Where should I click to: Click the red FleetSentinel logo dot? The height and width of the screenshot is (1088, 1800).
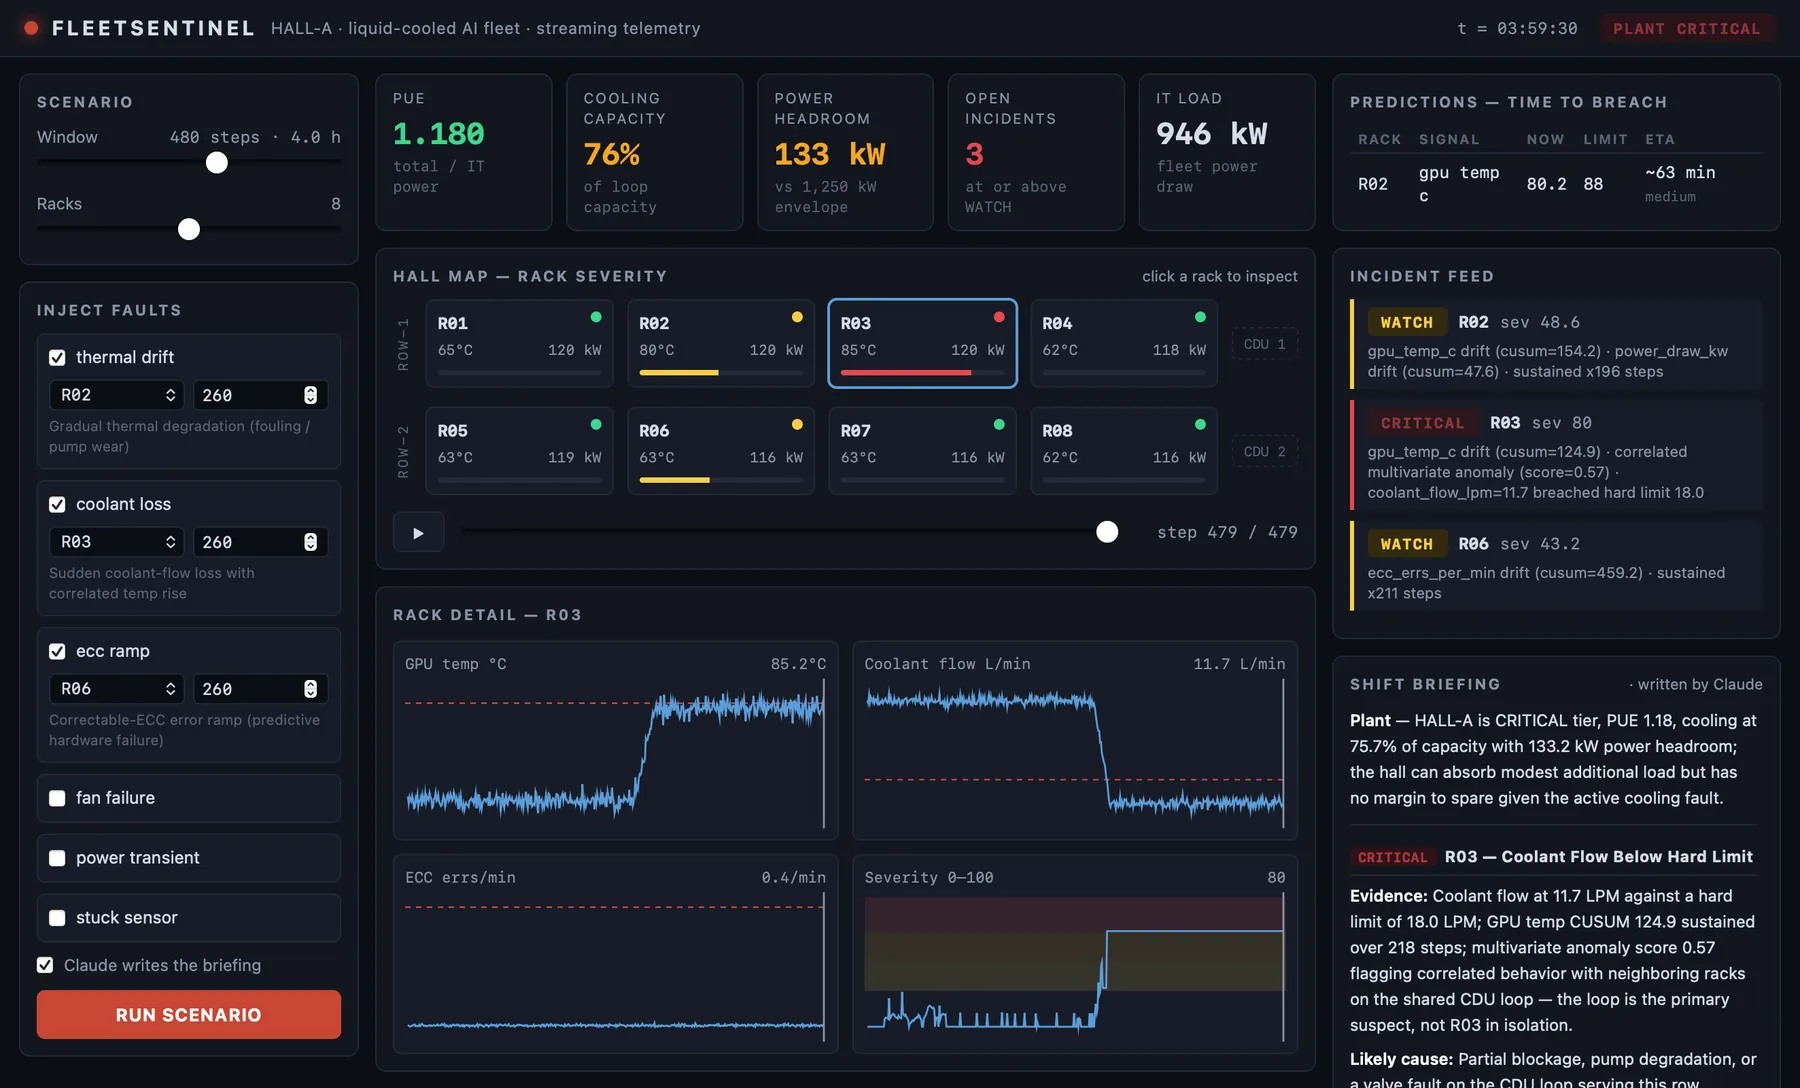(31, 28)
